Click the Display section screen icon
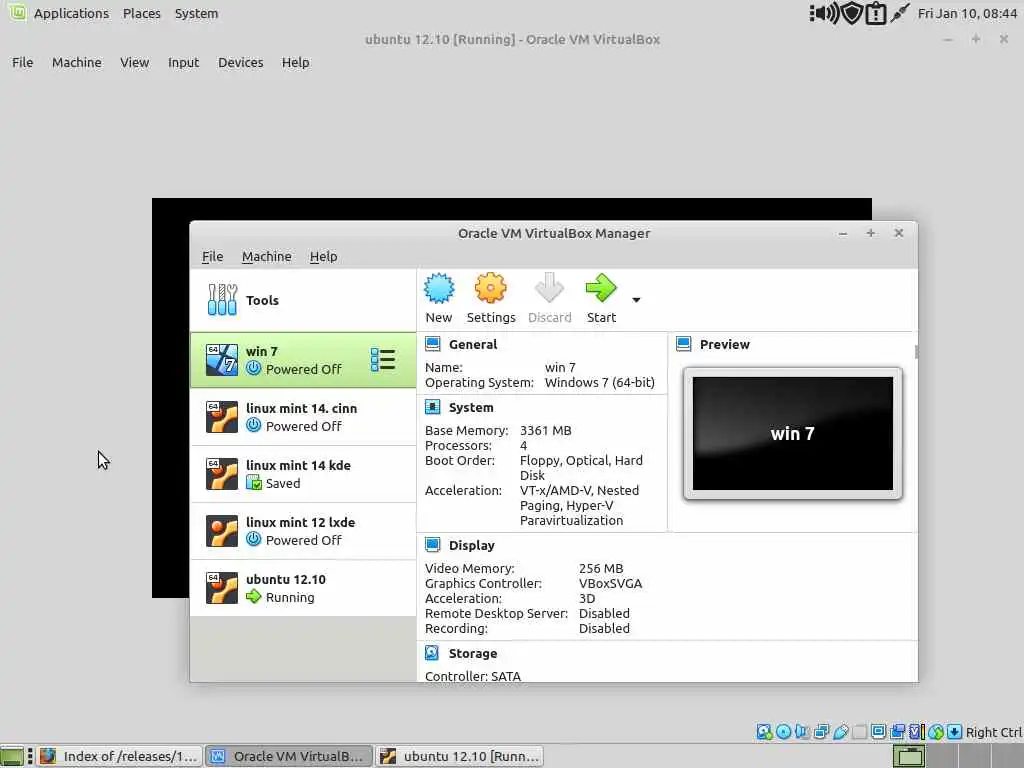 pos(432,545)
